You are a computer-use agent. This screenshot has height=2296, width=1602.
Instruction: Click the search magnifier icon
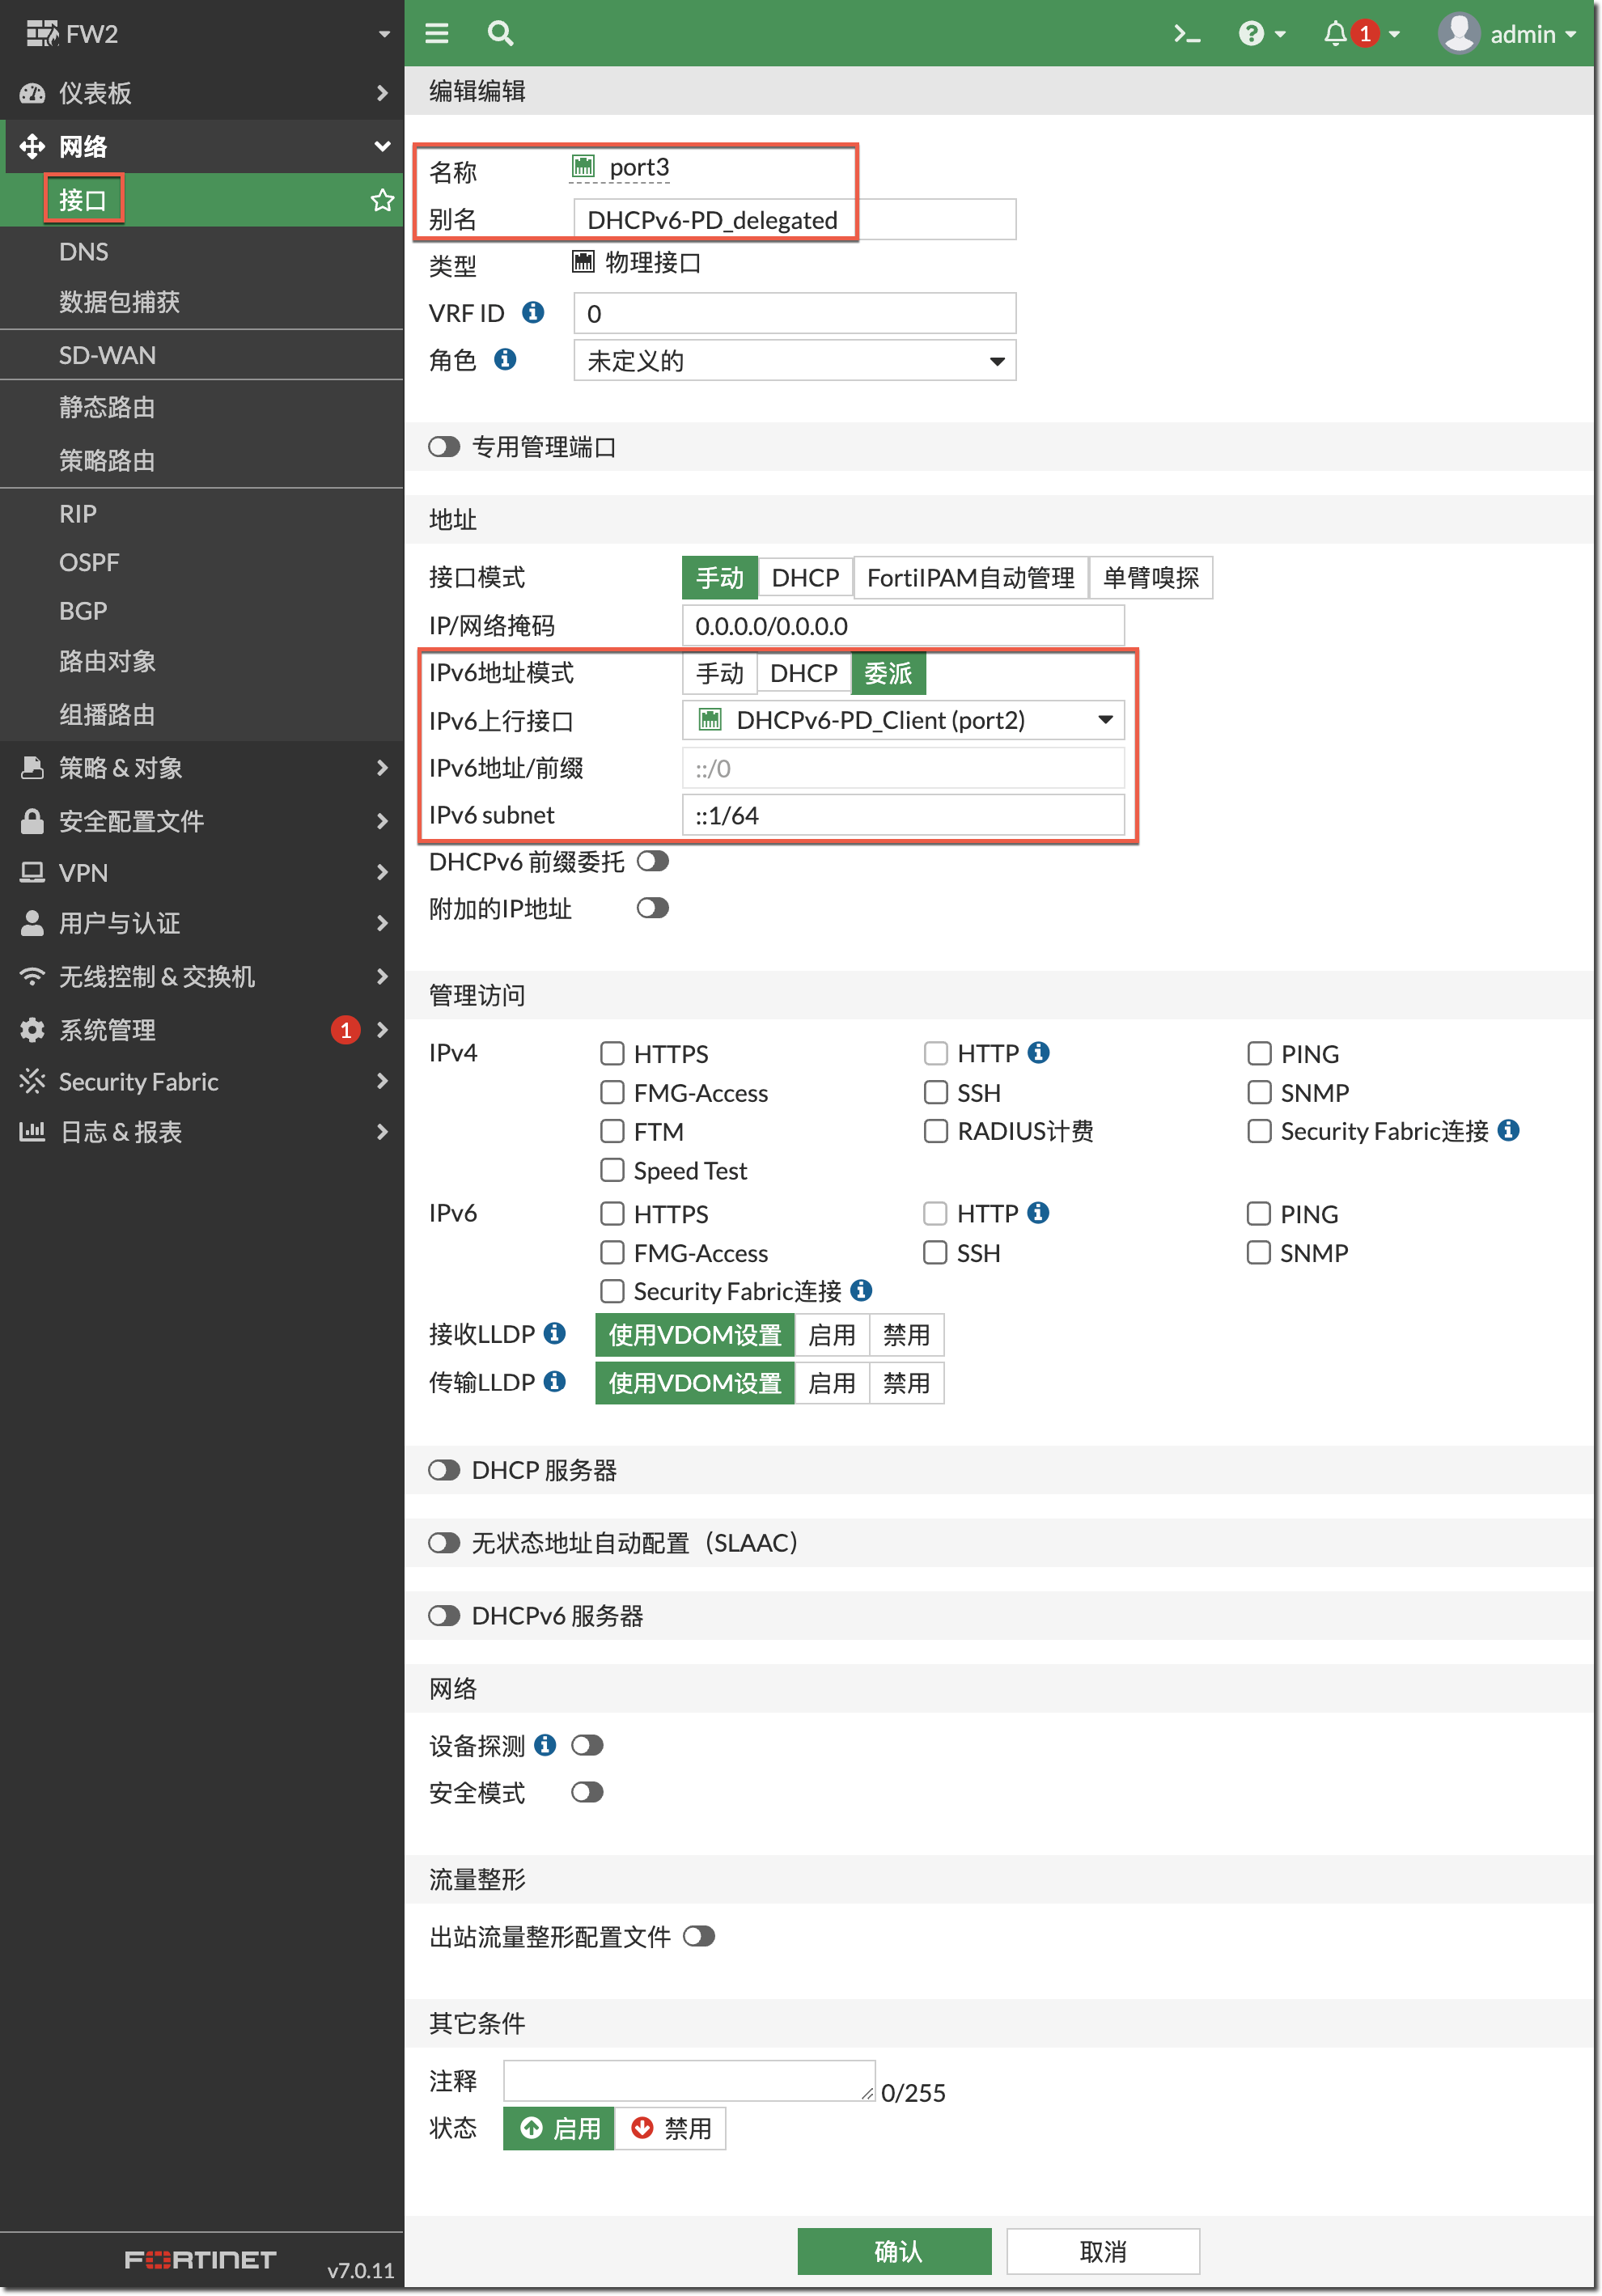click(500, 34)
